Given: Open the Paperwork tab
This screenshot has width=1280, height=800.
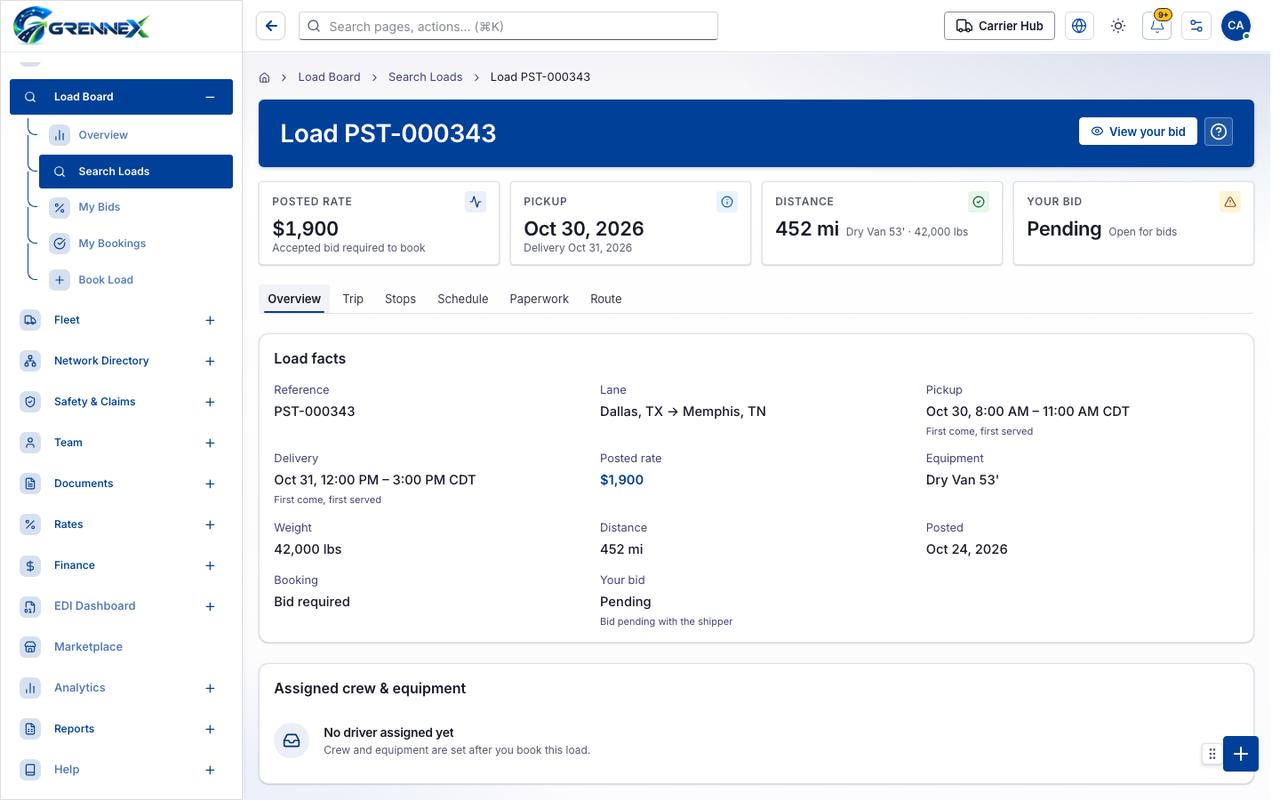Looking at the screenshot, I should pyautogui.click(x=539, y=299).
